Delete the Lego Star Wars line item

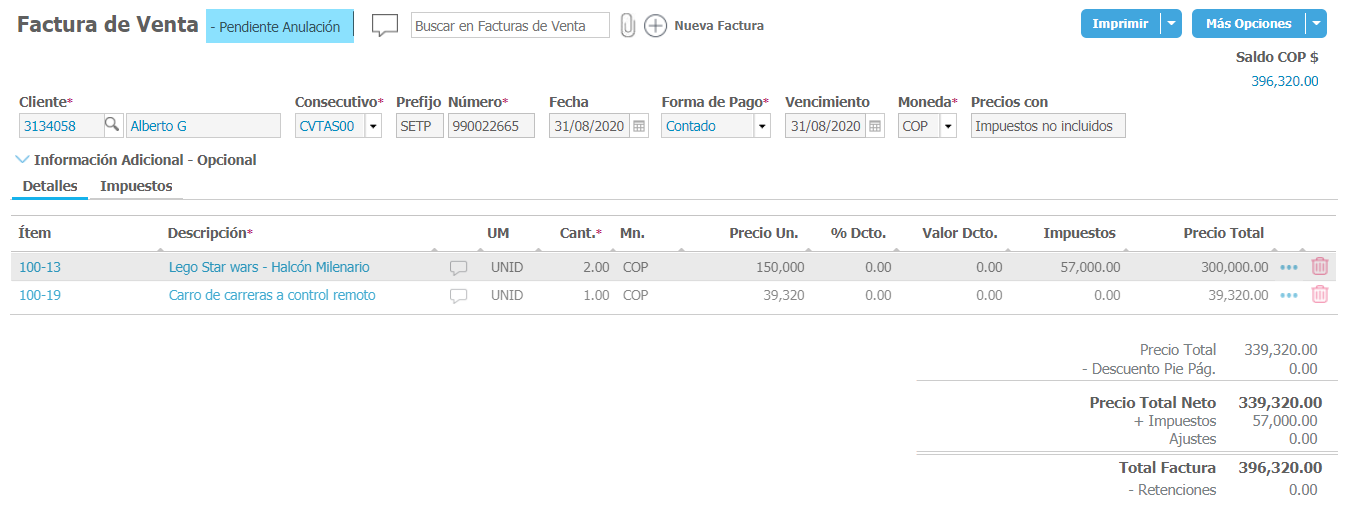1320,267
